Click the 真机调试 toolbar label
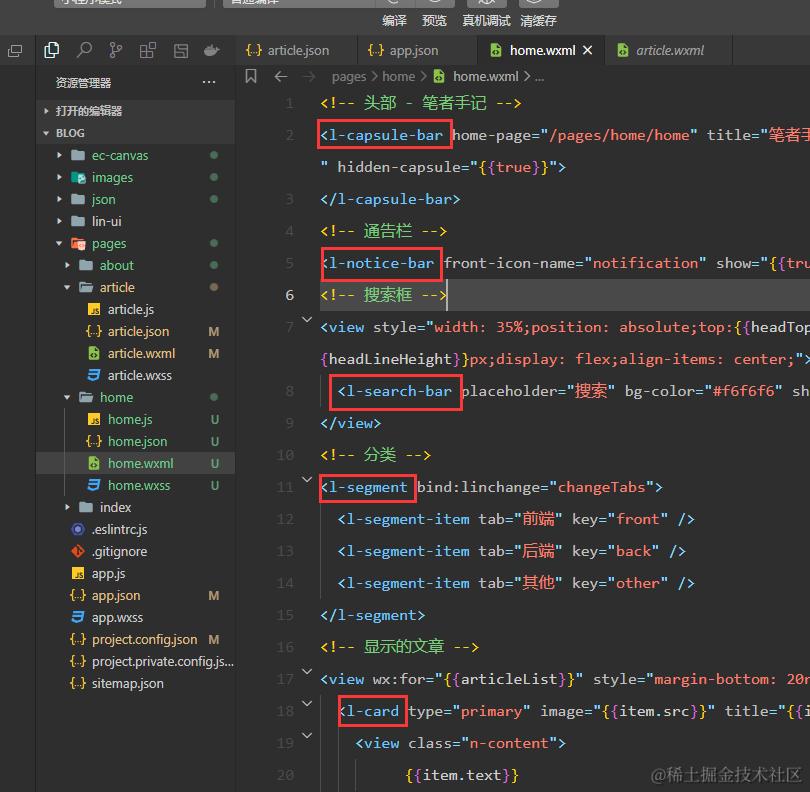810x792 pixels. tap(486, 21)
